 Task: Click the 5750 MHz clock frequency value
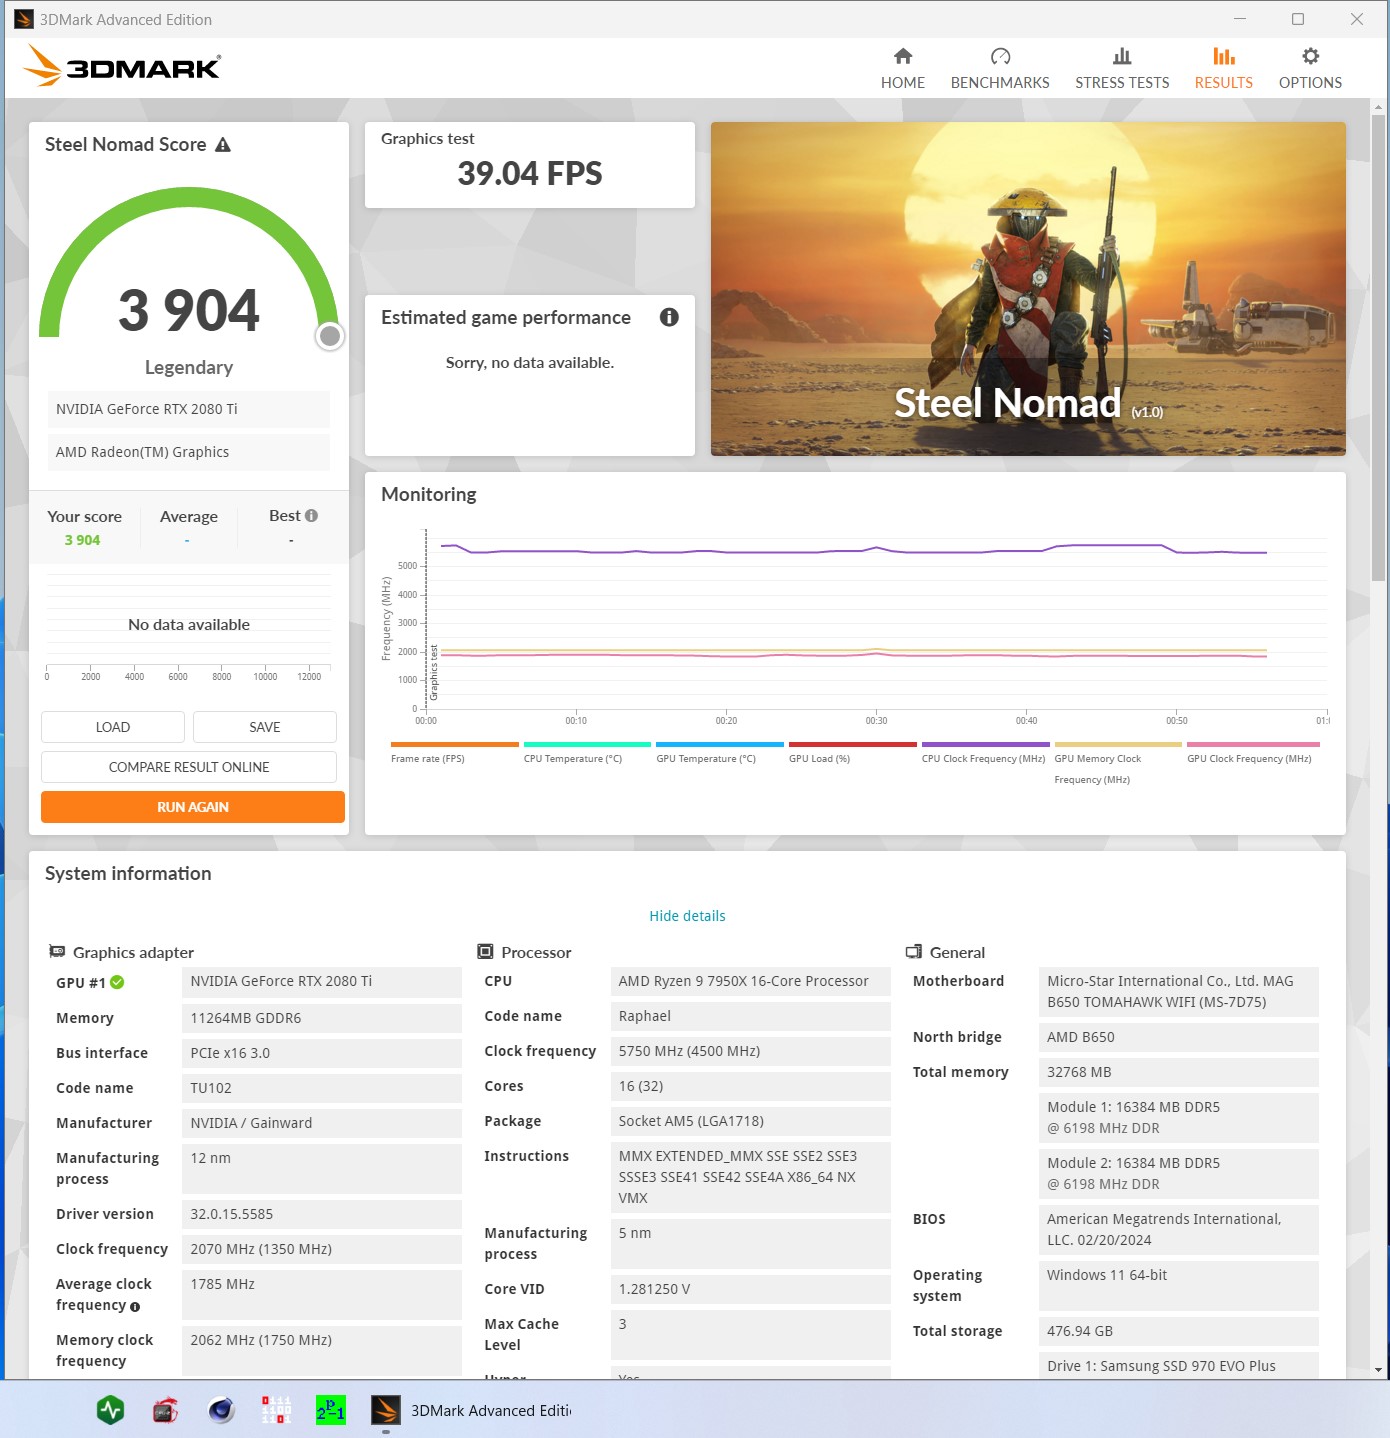coord(750,1051)
